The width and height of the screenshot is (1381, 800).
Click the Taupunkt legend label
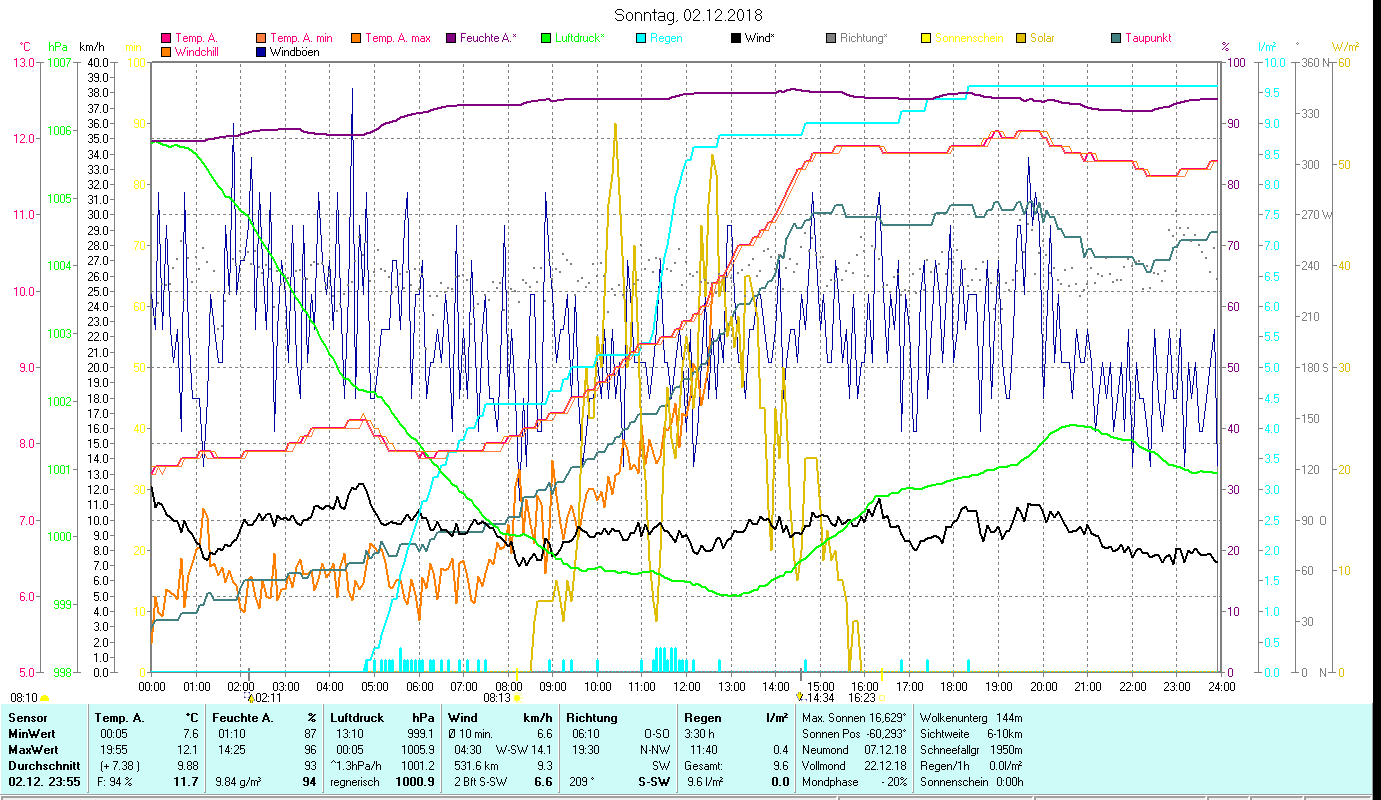point(1148,39)
